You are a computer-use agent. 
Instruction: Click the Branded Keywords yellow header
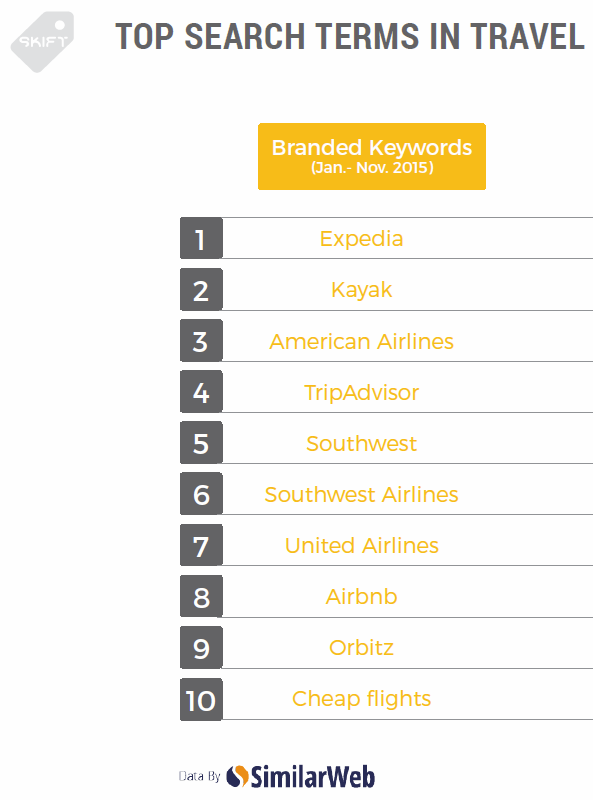click(x=372, y=156)
